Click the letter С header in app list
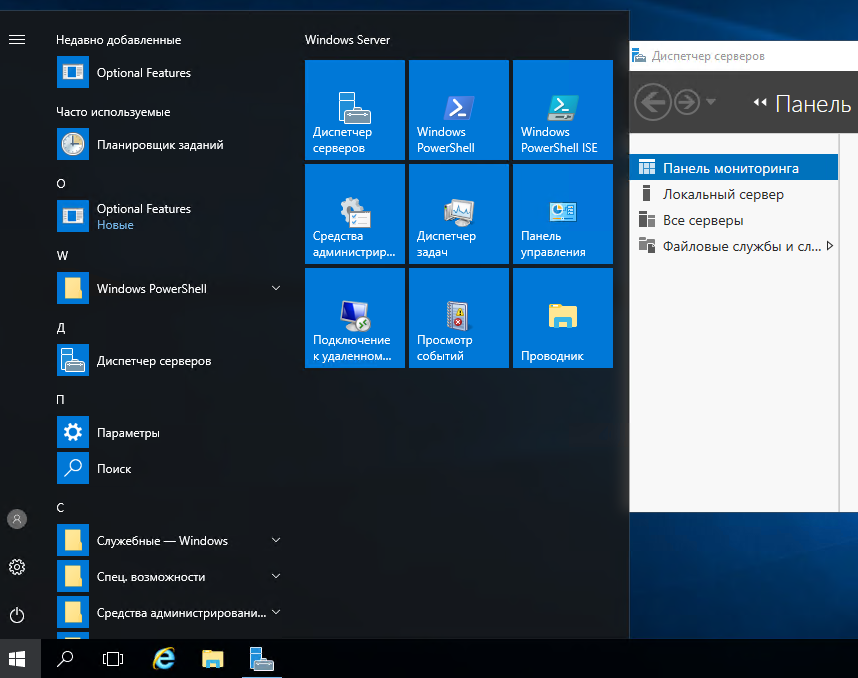The width and height of the screenshot is (858, 678). click(x=60, y=508)
